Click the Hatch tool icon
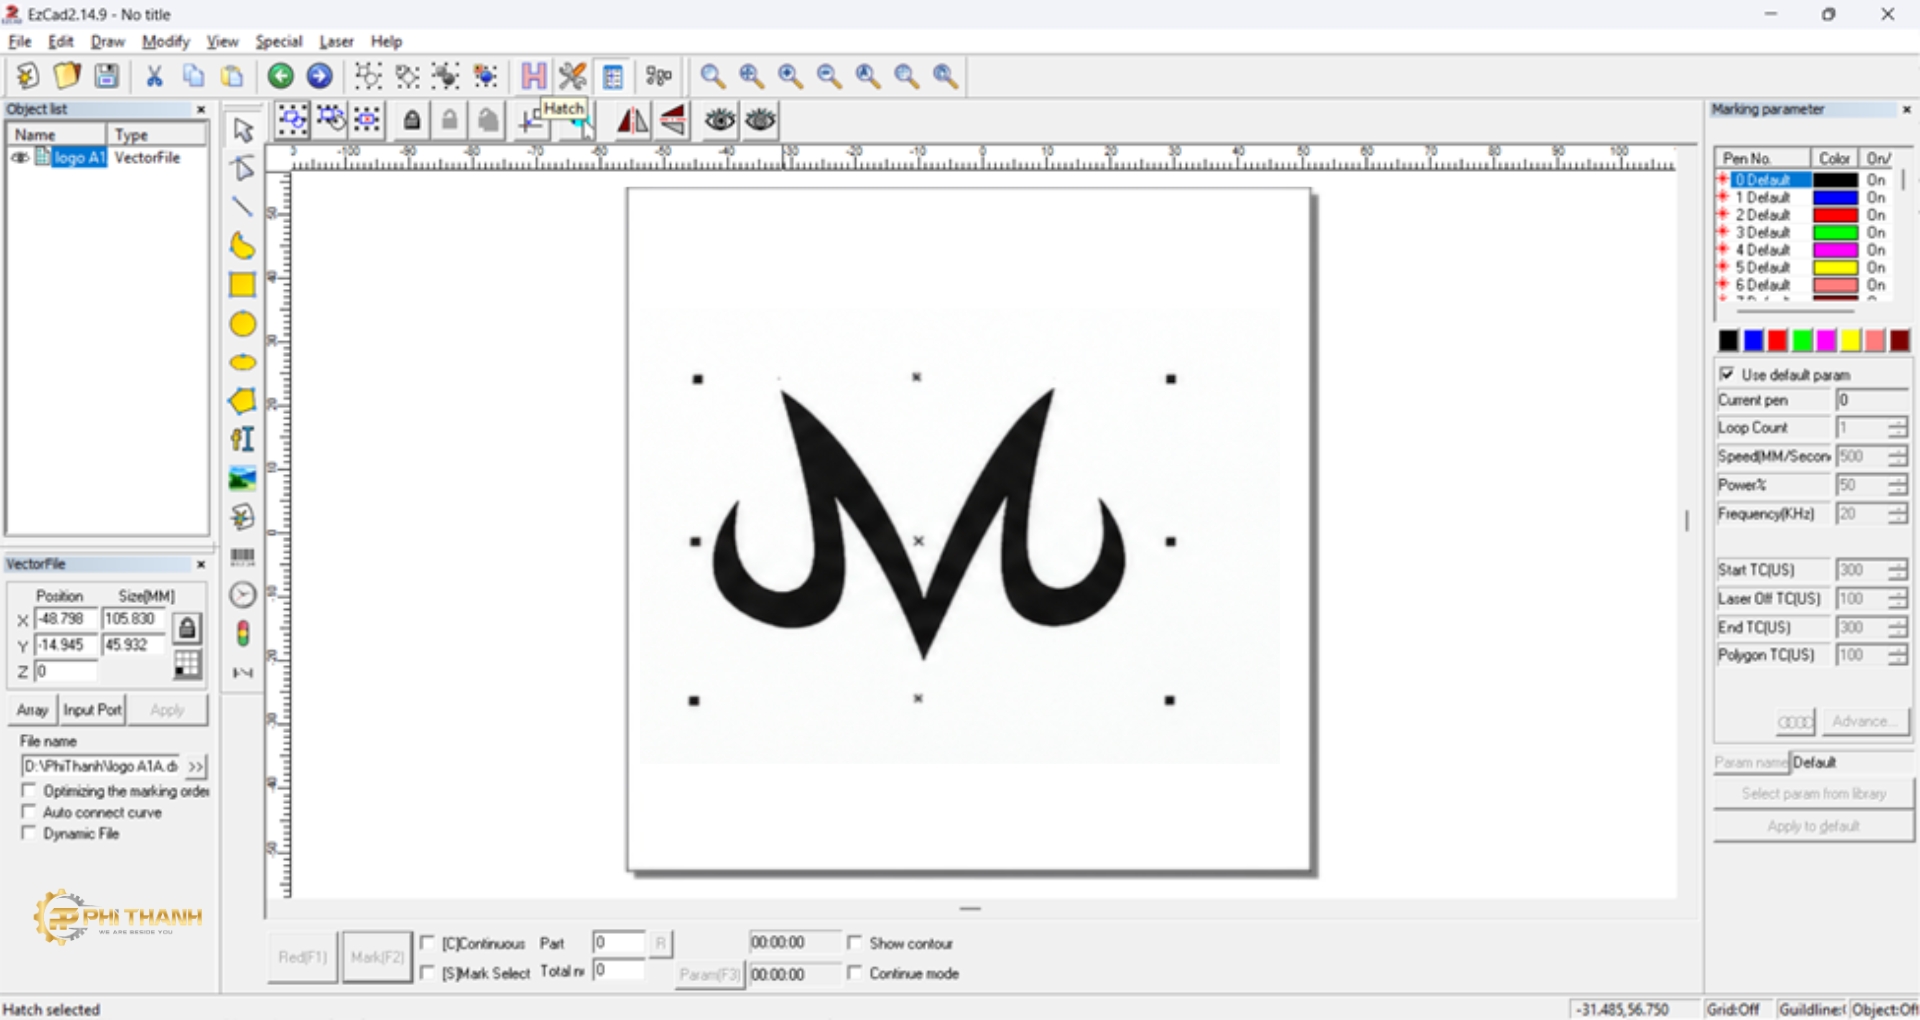Image resolution: width=1920 pixels, height=1020 pixels. (x=534, y=76)
